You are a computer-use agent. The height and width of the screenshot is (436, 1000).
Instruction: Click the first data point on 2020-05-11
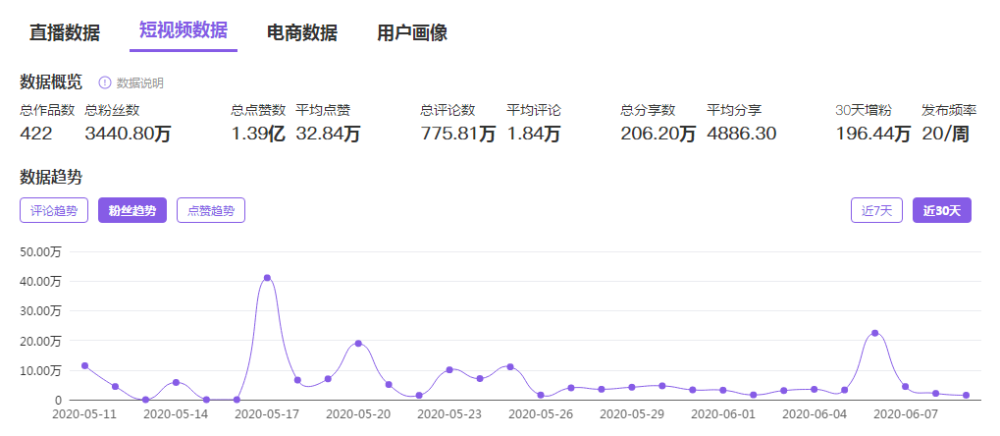tap(85, 366)
